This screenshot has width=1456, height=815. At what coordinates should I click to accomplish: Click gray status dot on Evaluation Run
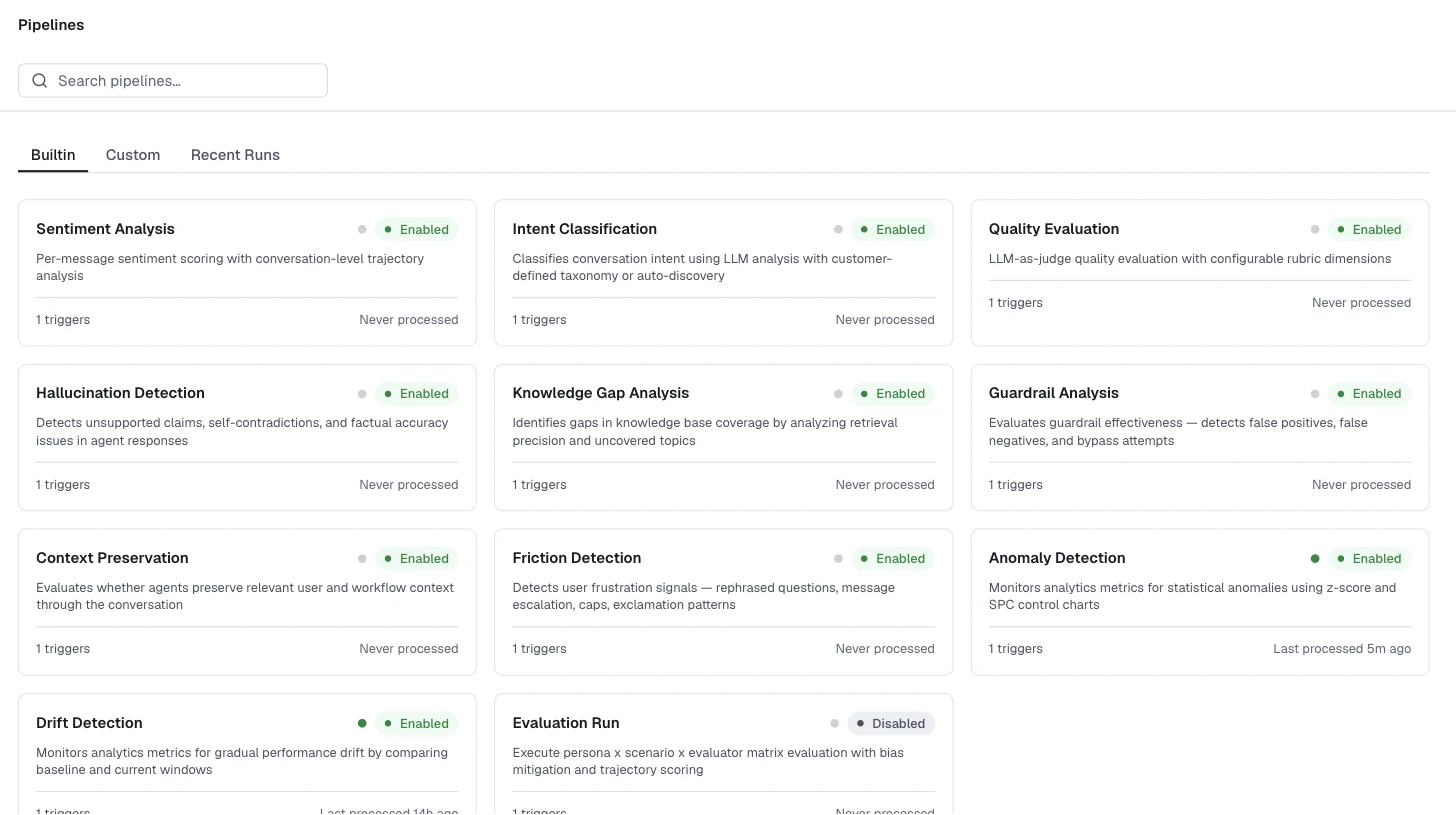[834, 724]
